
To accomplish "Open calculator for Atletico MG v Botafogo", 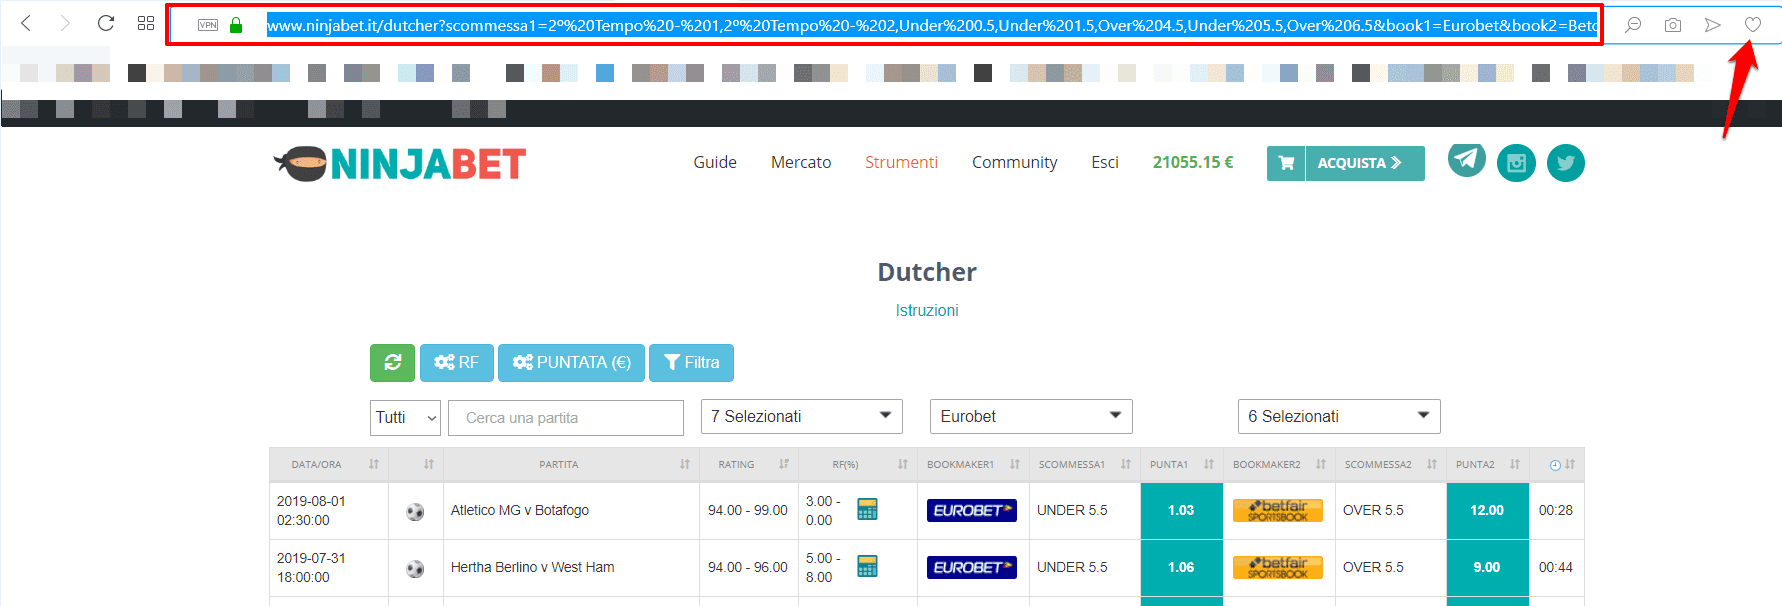I will point(867,510).
